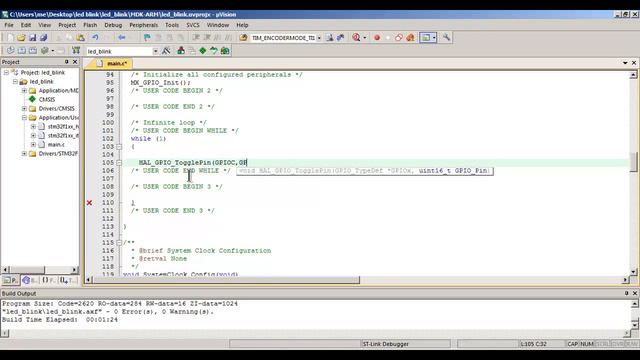Viewport: 640px width, 360px height.
Task: Close the Project panel
Action: tap(75, 62)
